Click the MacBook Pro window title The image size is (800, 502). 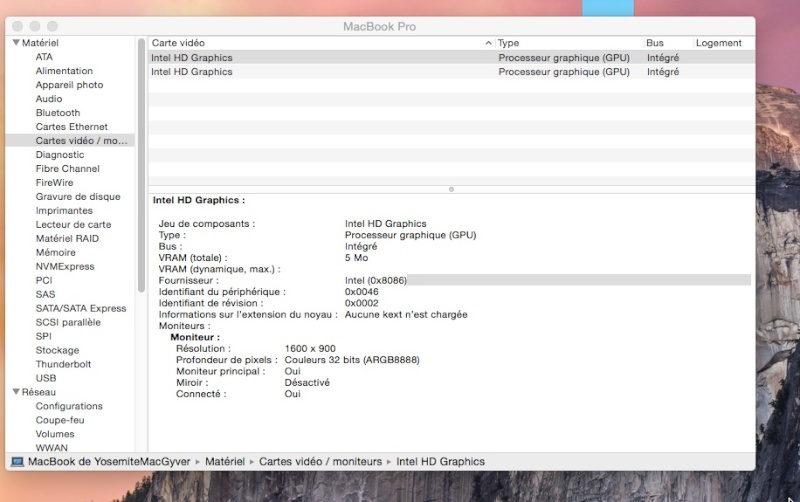click(379, 27)
